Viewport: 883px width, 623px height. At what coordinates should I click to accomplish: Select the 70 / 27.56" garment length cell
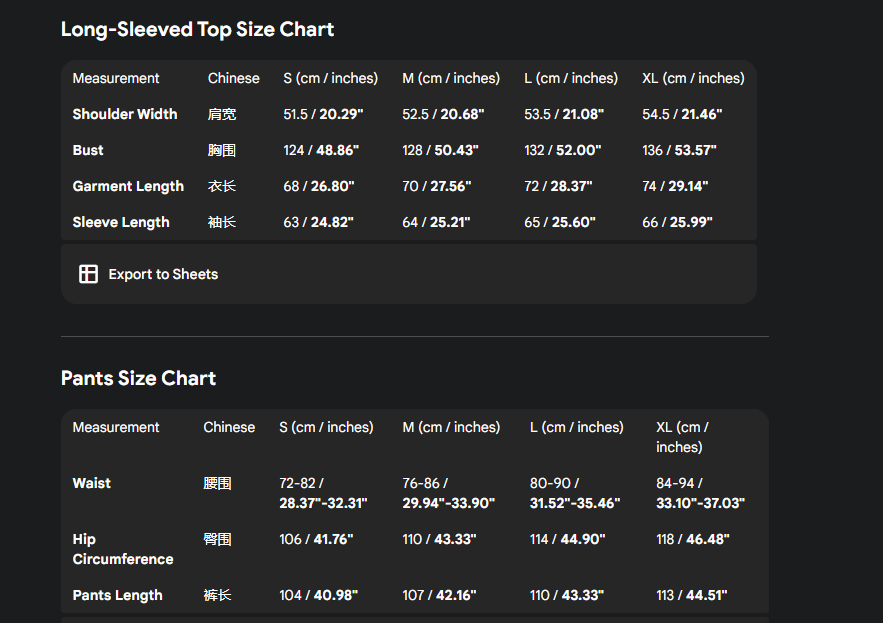click(x=436, y=186)
